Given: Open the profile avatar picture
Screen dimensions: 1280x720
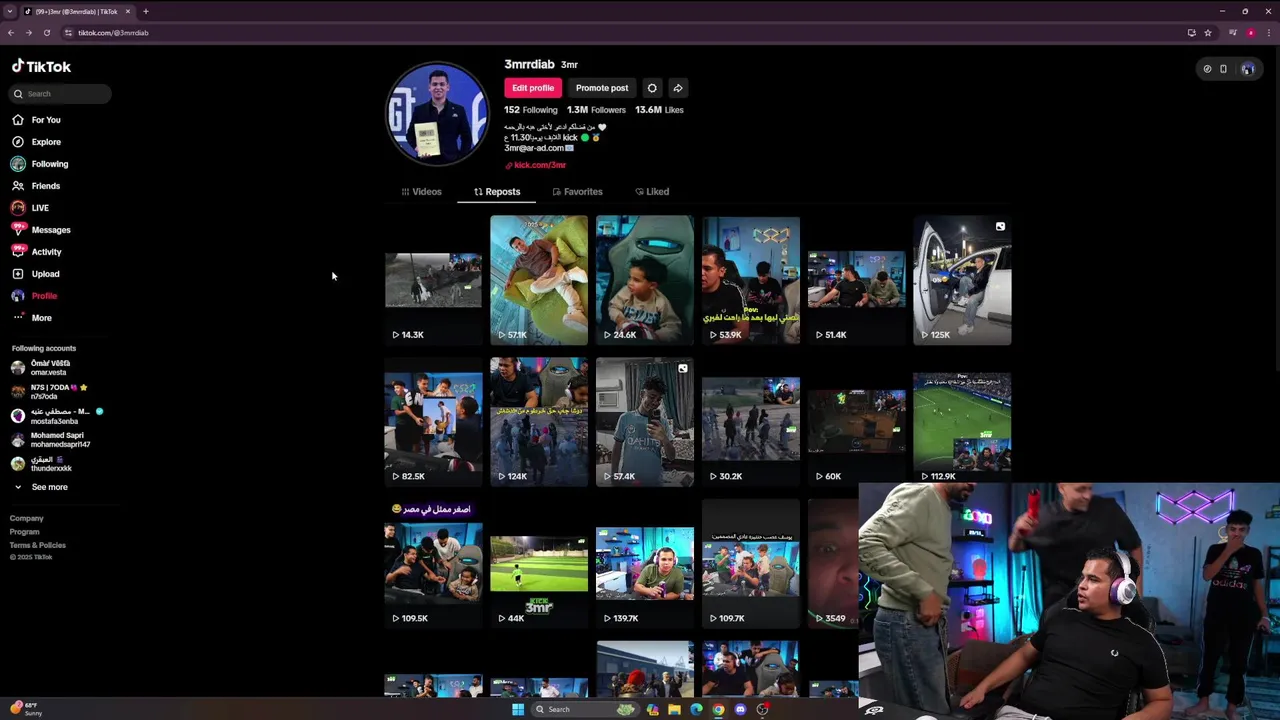Looking at the screenshot, I should pos(437,113).
